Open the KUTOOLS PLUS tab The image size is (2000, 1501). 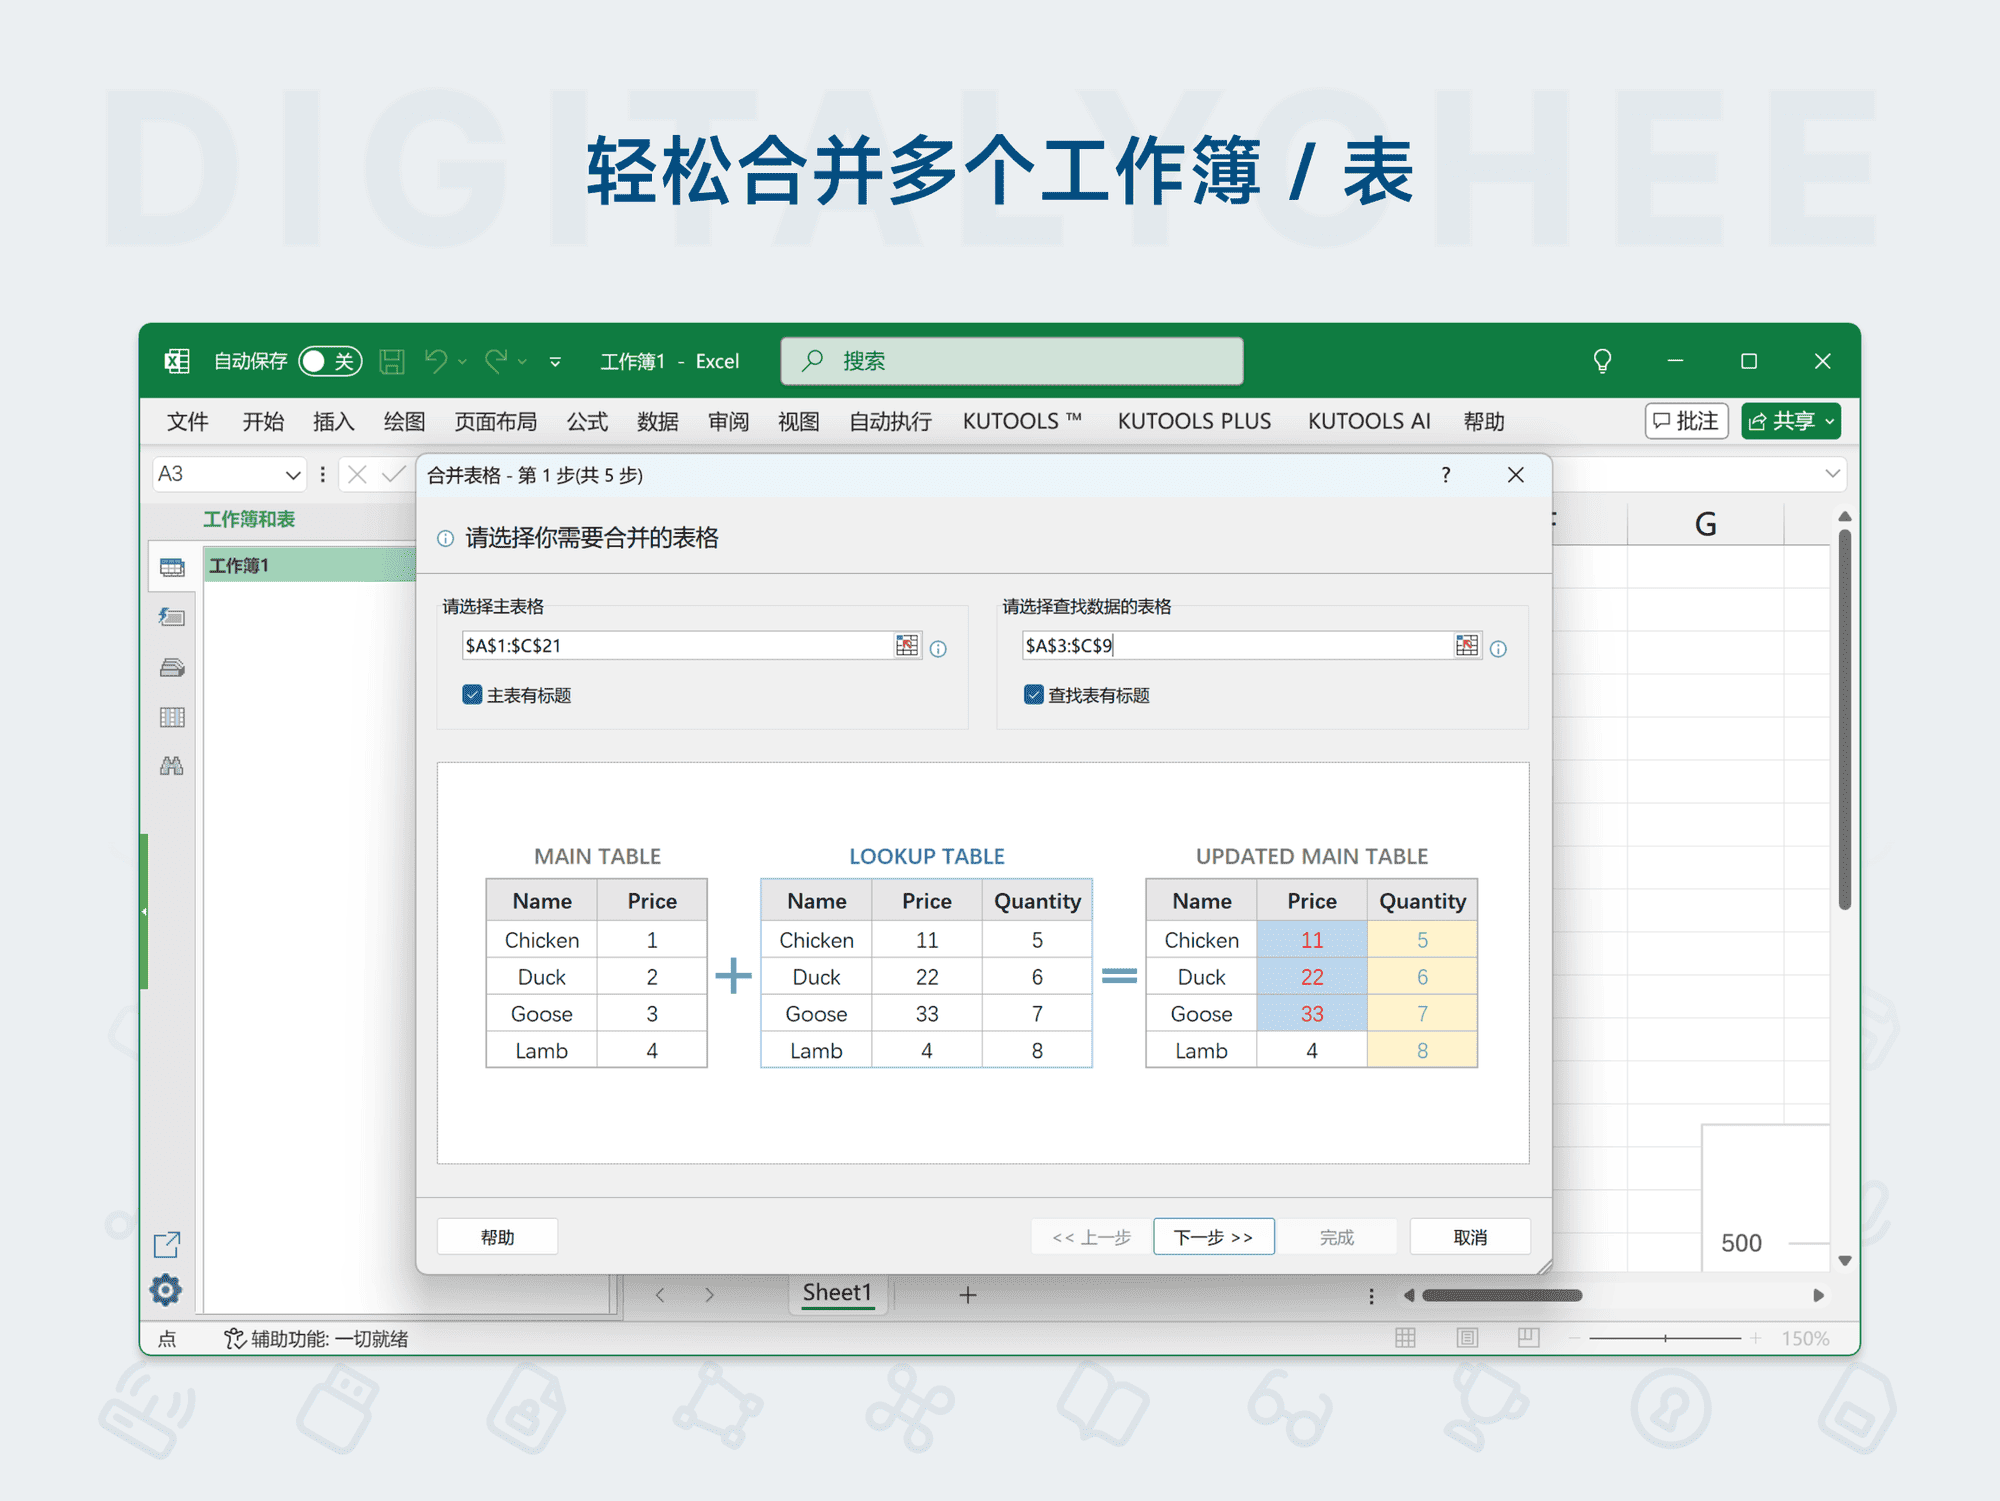click(1194, 422)
